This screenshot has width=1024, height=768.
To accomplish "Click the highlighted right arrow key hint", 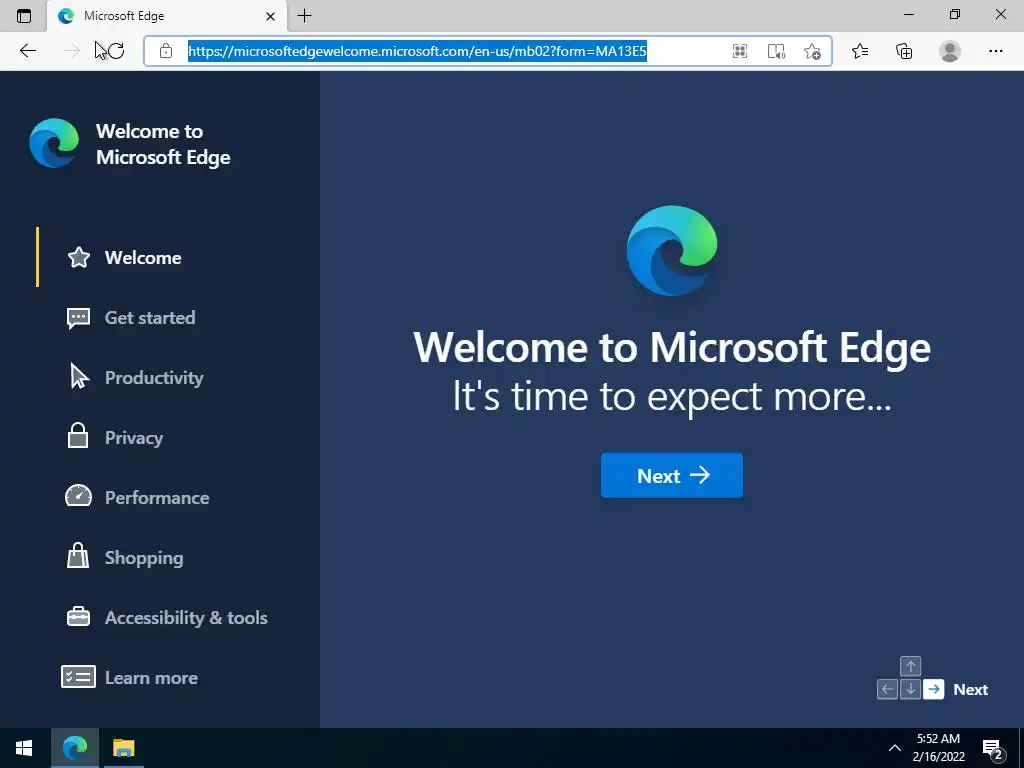I will (x=934, y=689).
